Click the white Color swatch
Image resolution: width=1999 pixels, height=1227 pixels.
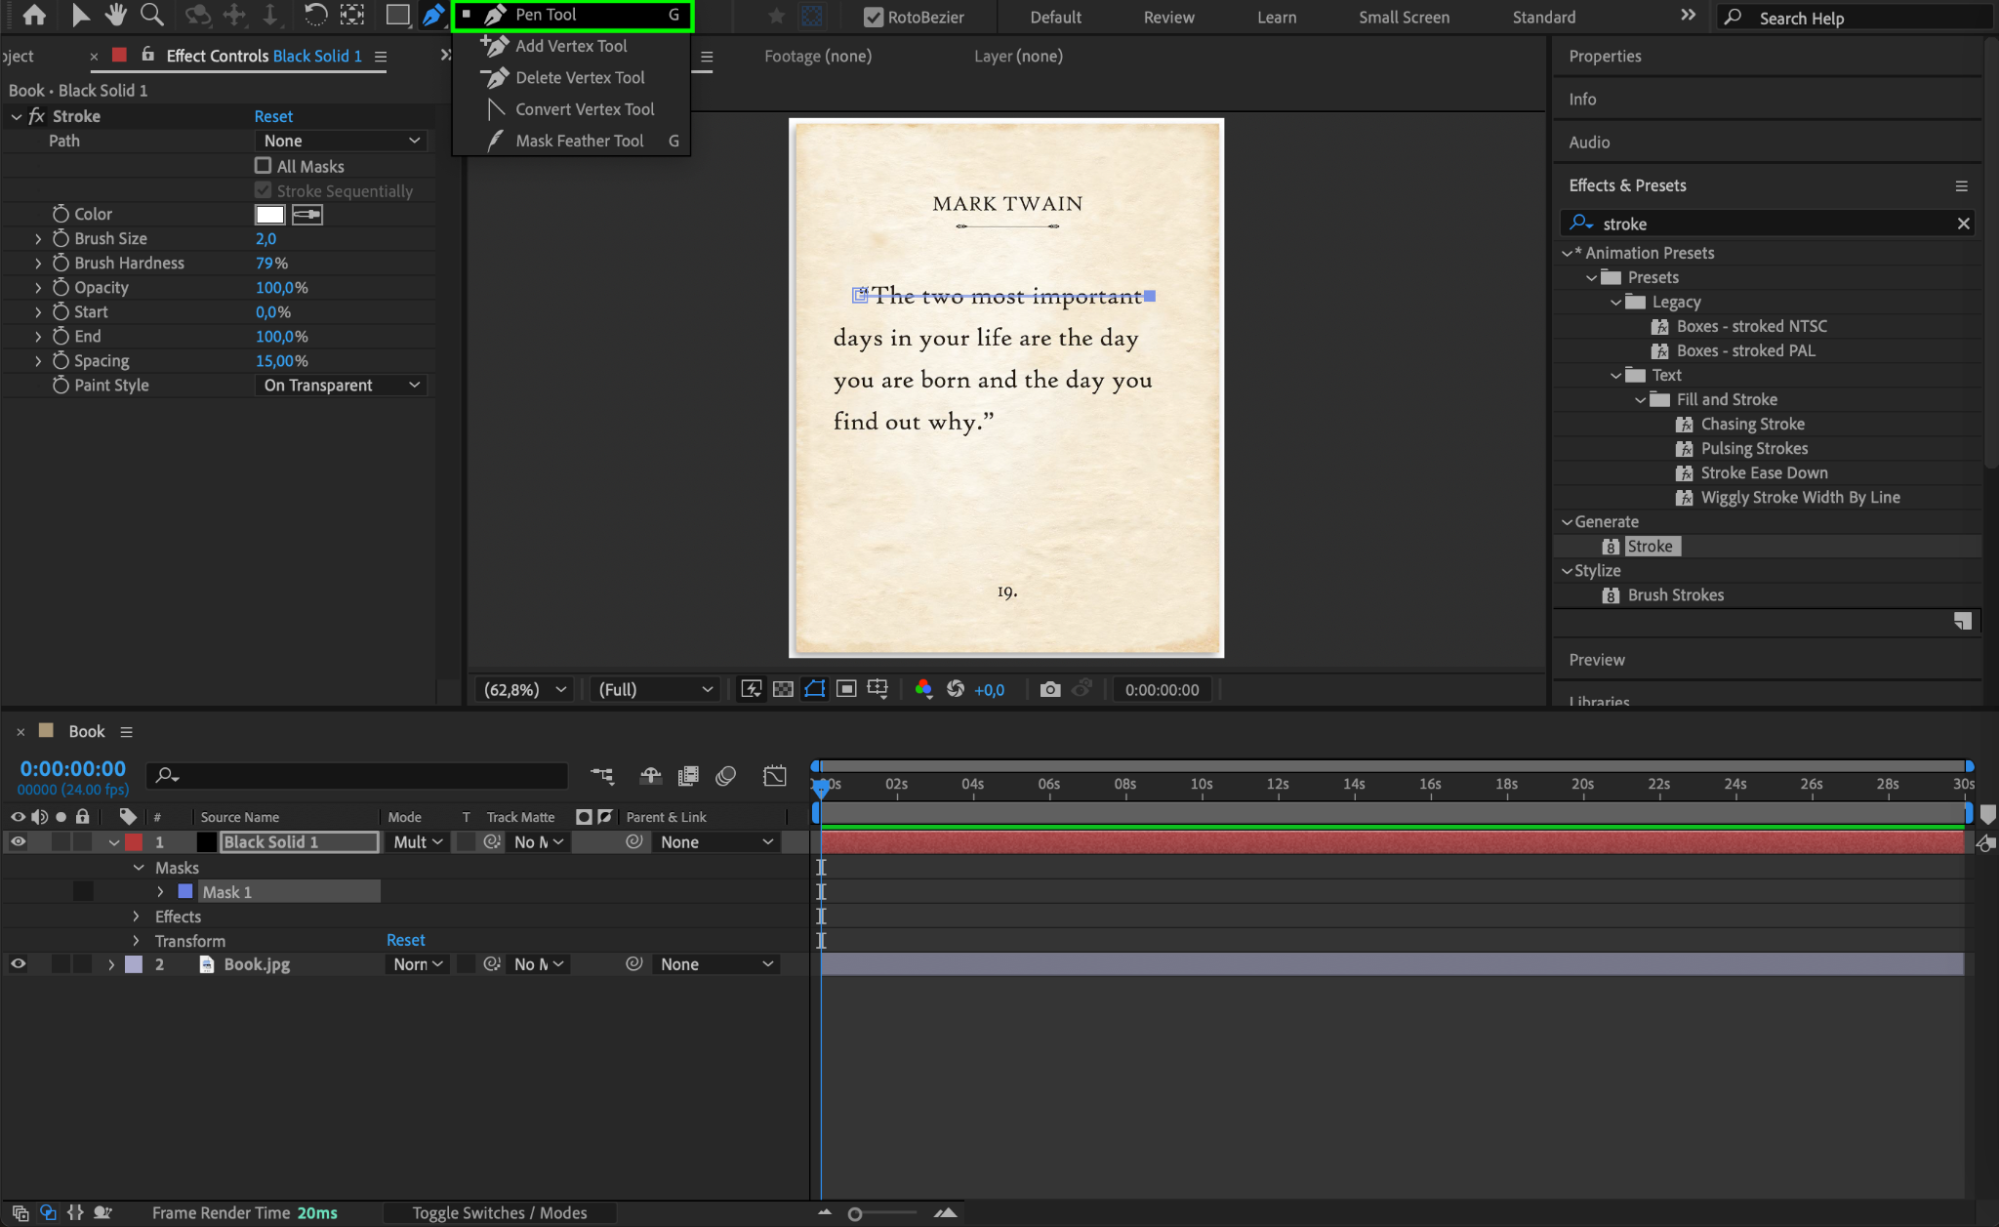pos(270,214)
